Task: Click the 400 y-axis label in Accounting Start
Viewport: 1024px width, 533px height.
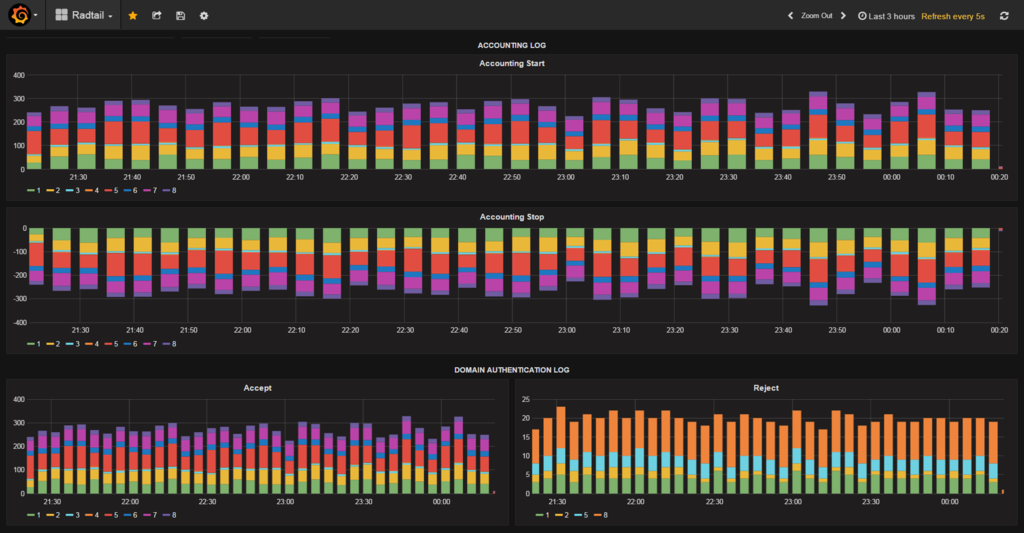Action: click(19, 76)
